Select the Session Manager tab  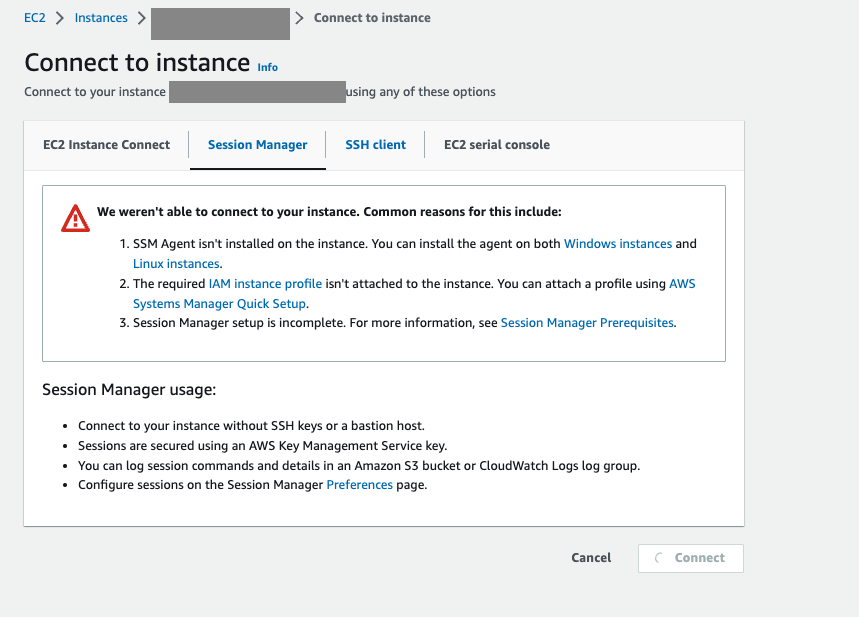click(x=257, y=145)
